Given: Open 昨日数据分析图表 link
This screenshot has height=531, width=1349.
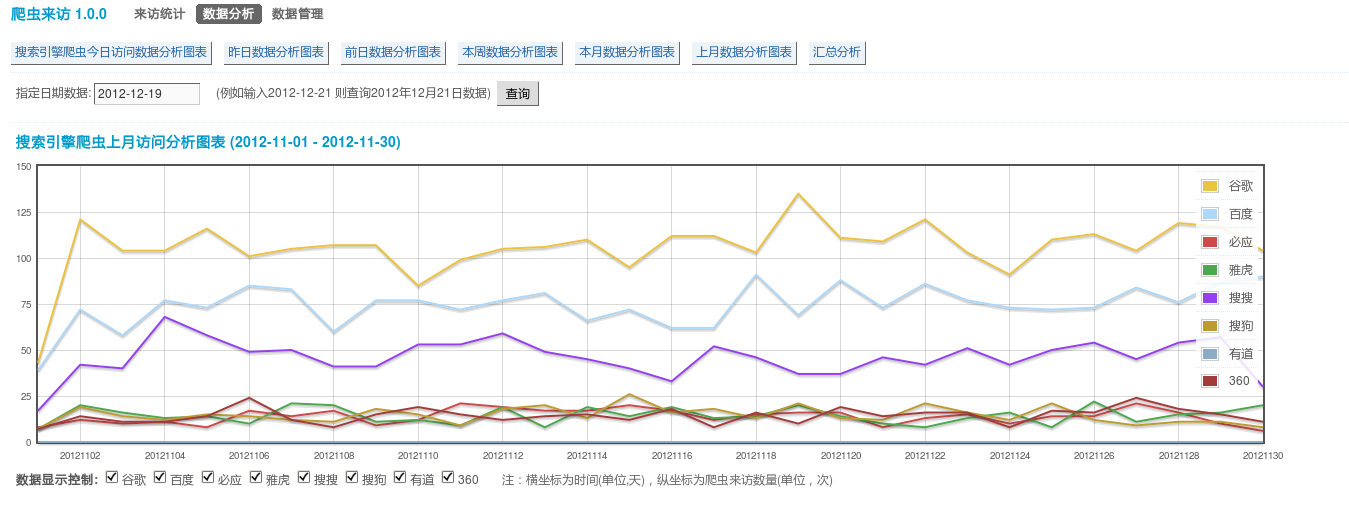Looking at the screenshot, I should pos(276,52).
